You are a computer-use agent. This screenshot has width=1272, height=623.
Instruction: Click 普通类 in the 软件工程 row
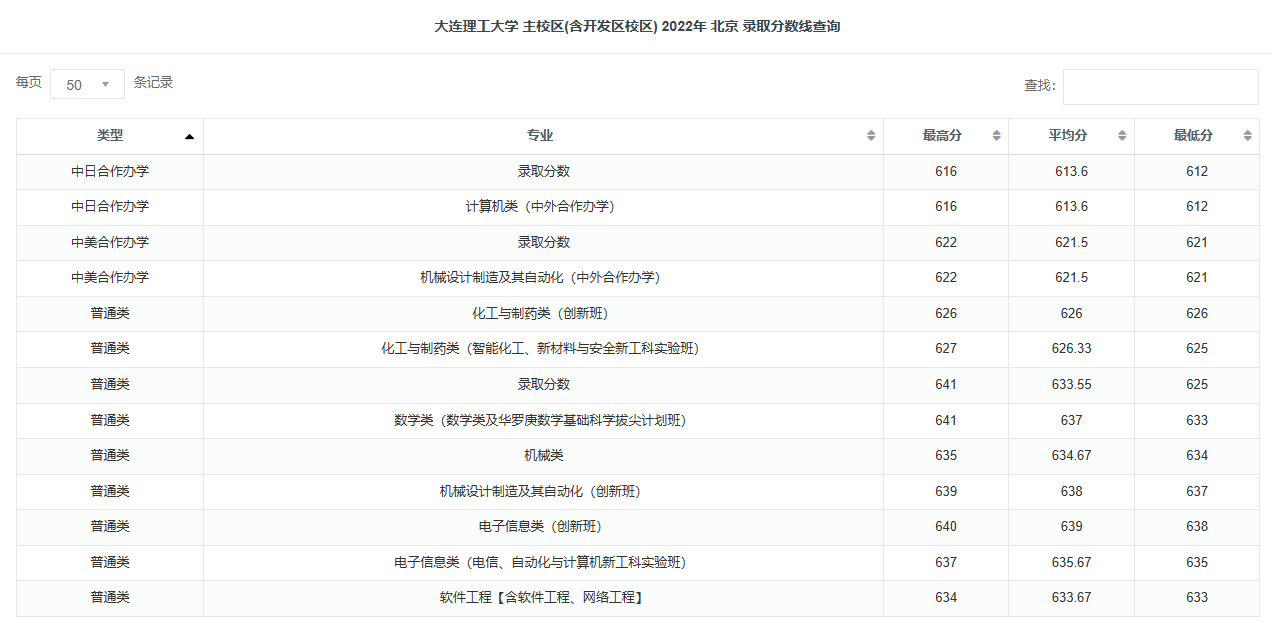point(110,598)
